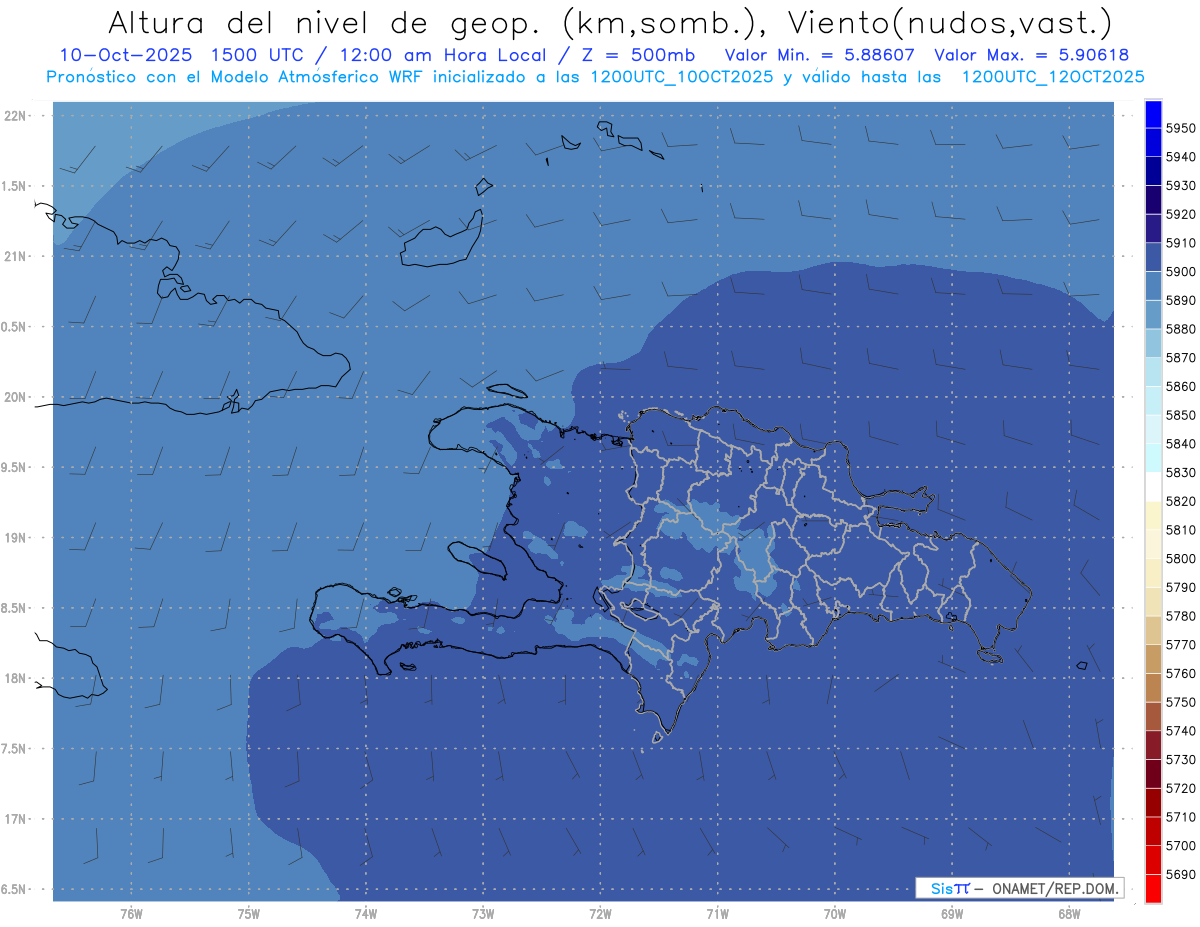
Task: Click colorbar swatch between 5900 and 5910
Action: pyautogui.click(x=1152, y=257)
